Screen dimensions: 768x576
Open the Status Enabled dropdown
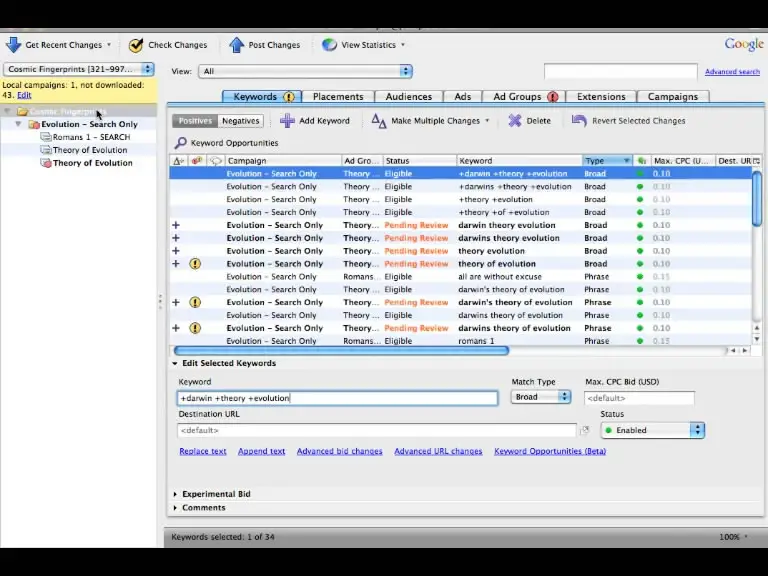(652, 431)
